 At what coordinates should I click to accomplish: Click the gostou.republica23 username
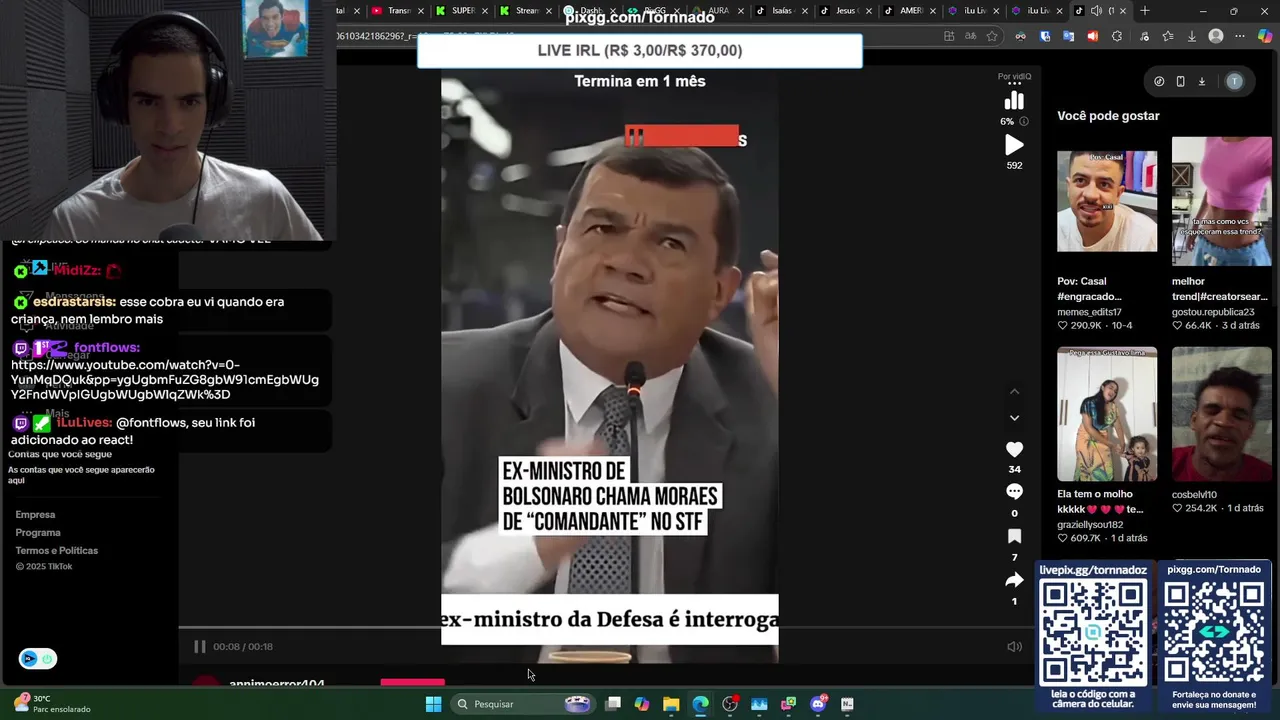point(1213,312)
